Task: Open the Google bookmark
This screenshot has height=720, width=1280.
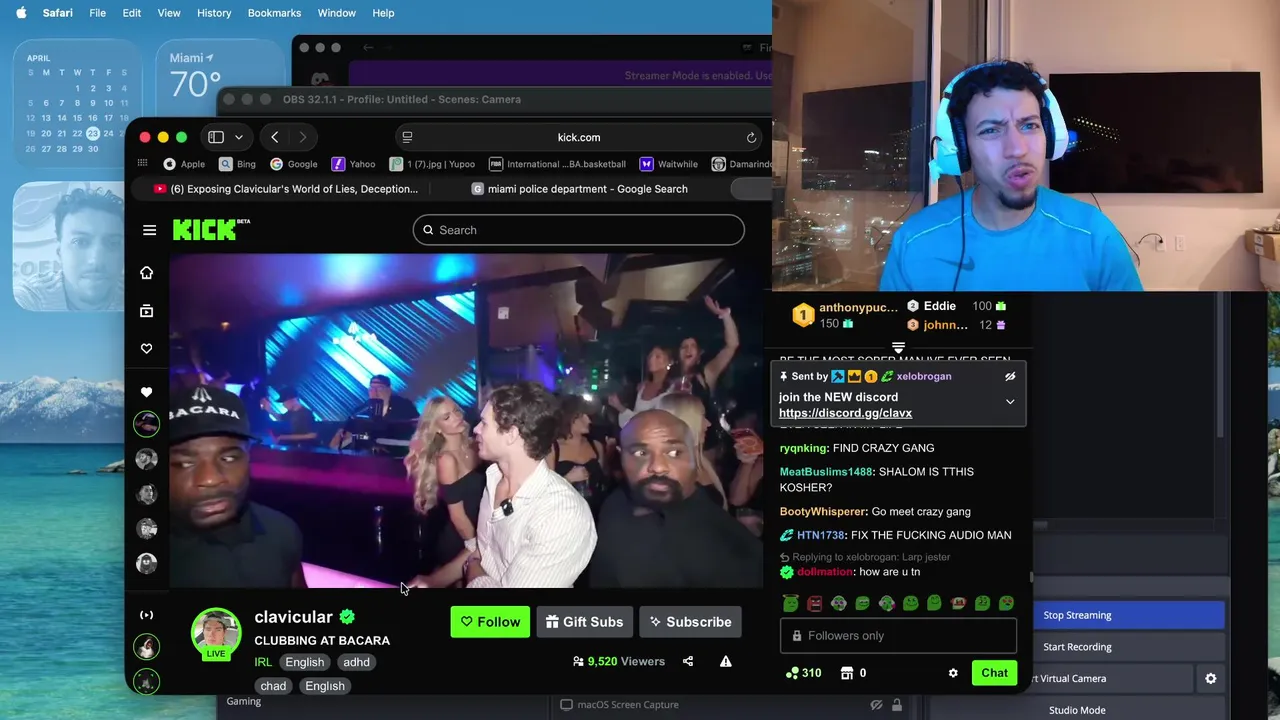Action: (294, 164)
